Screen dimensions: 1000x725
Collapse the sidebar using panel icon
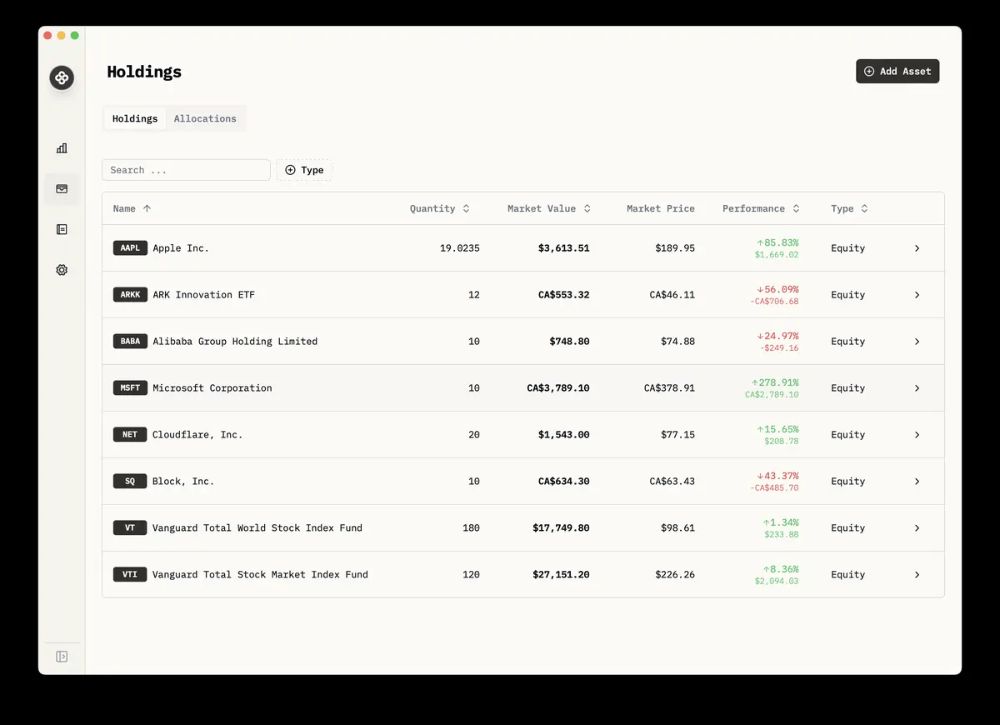point(62,657)
